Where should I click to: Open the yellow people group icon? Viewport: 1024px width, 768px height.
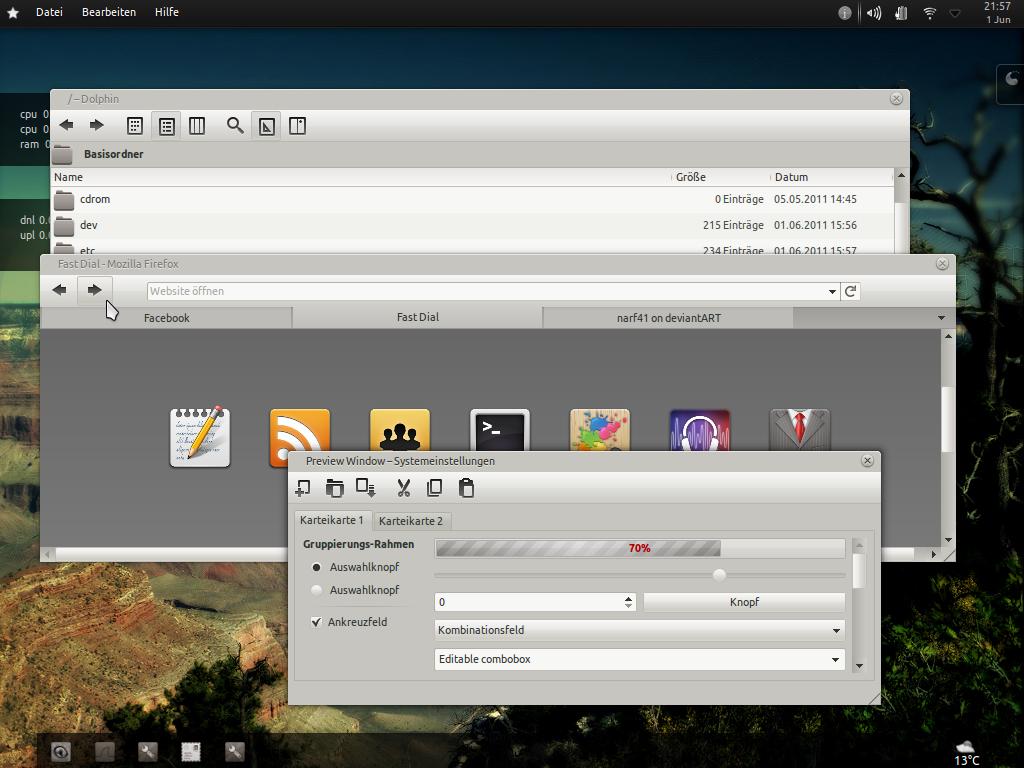[400, 430]
